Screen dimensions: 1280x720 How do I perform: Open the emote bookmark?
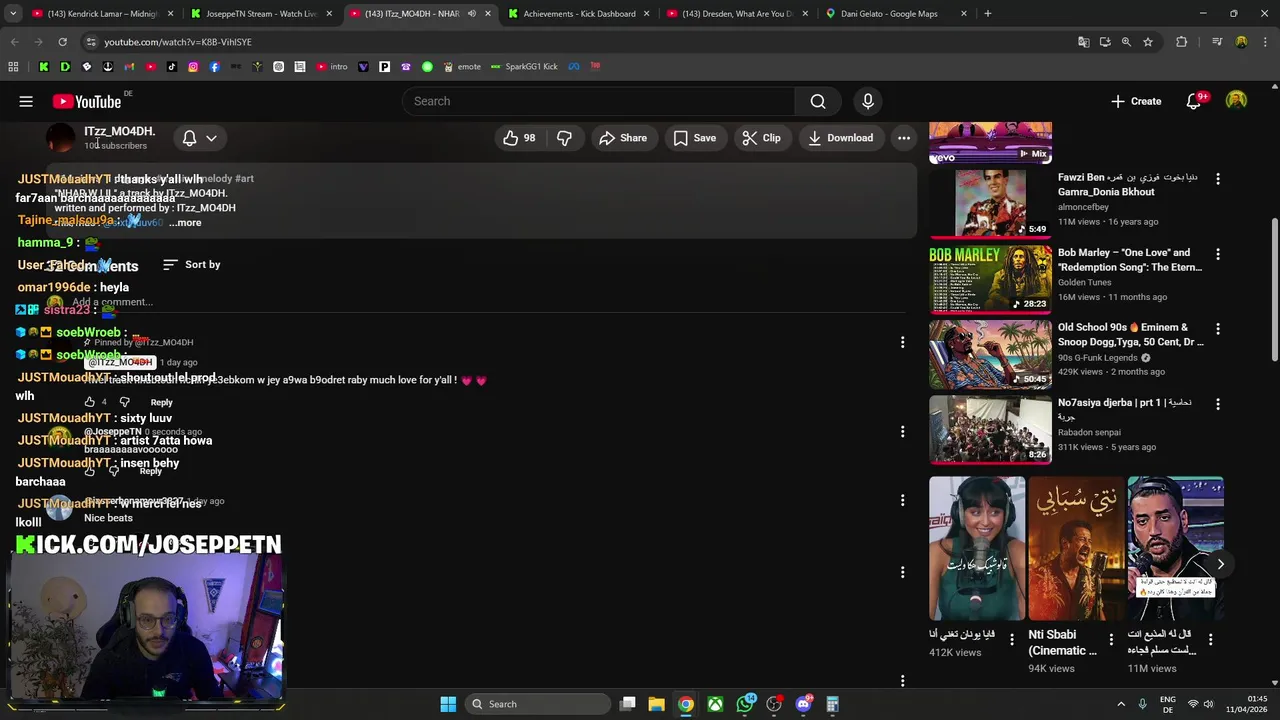[461, 67]
